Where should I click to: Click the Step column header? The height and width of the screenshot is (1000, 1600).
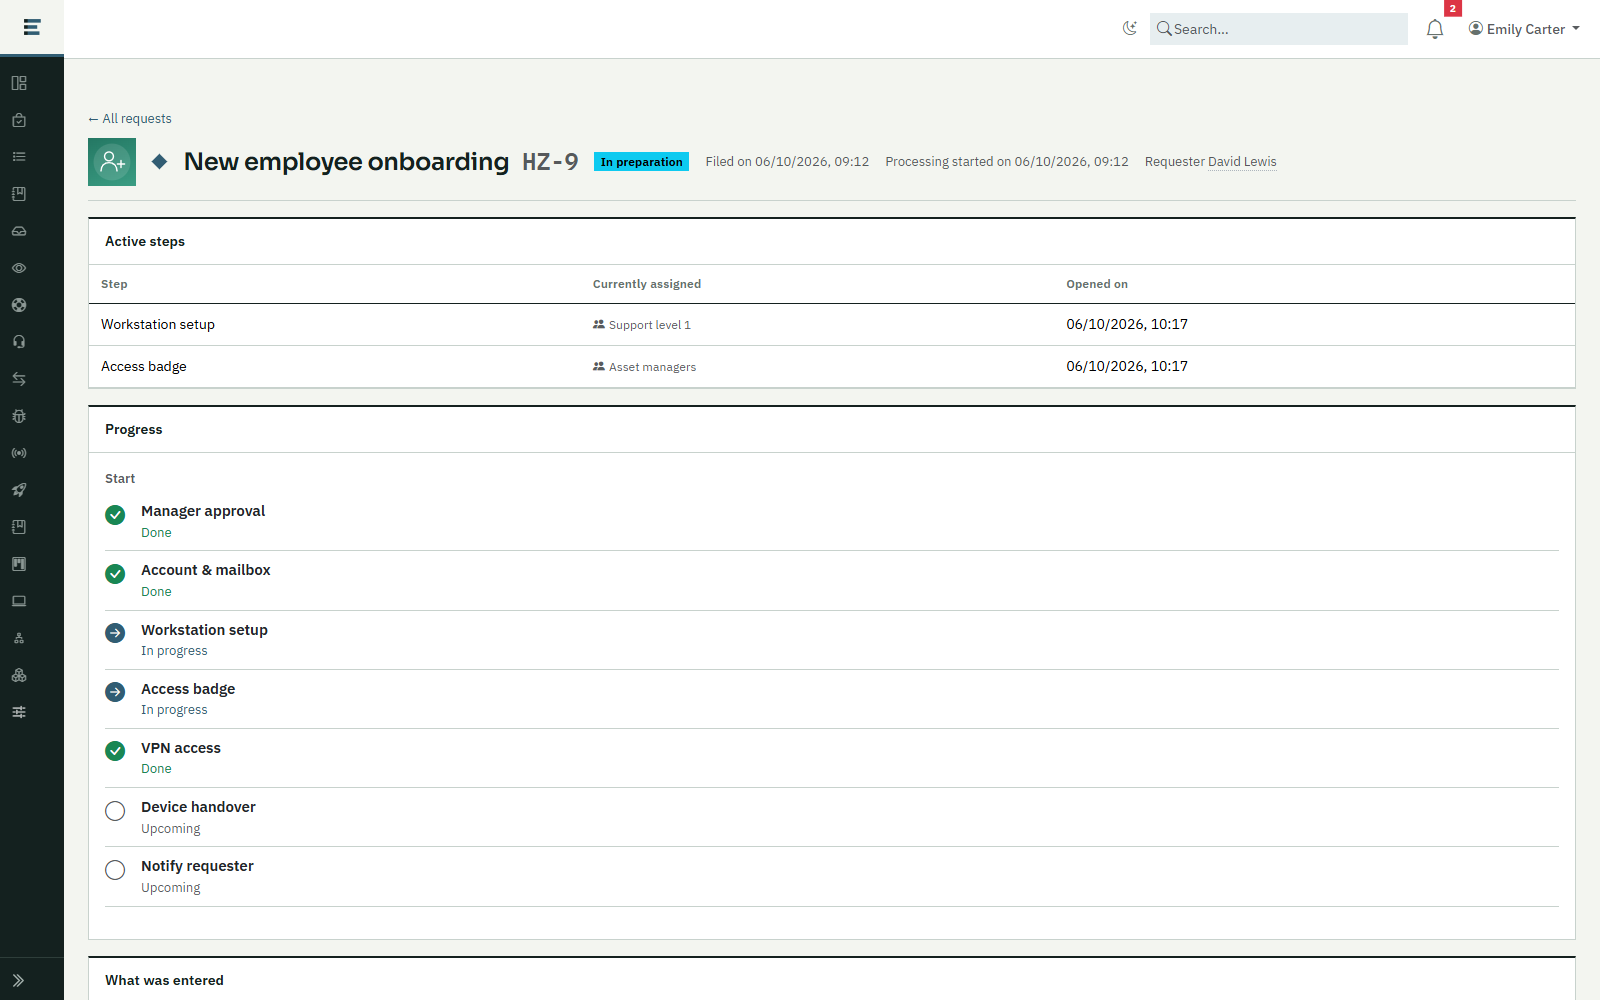point(114,284)
